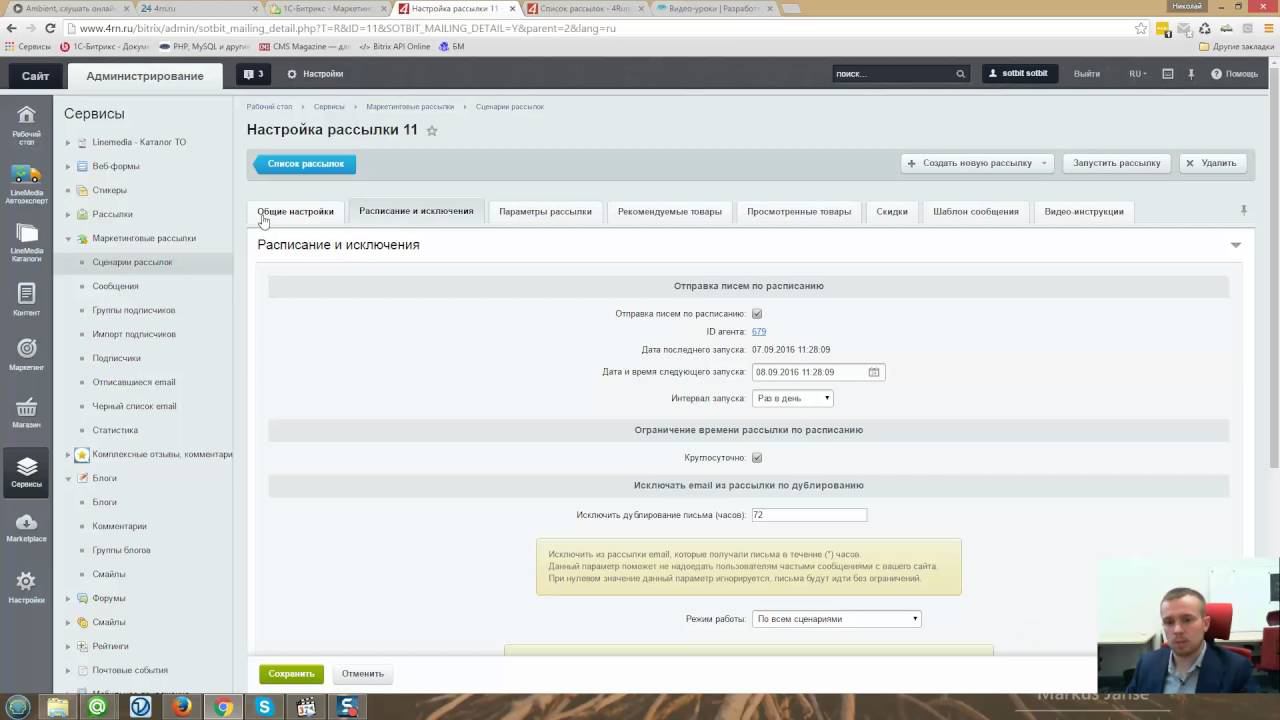This screenshot has height=720, width=1280.
Task: Click Запустить рассылку button
Action: (x=1117, y=163)
